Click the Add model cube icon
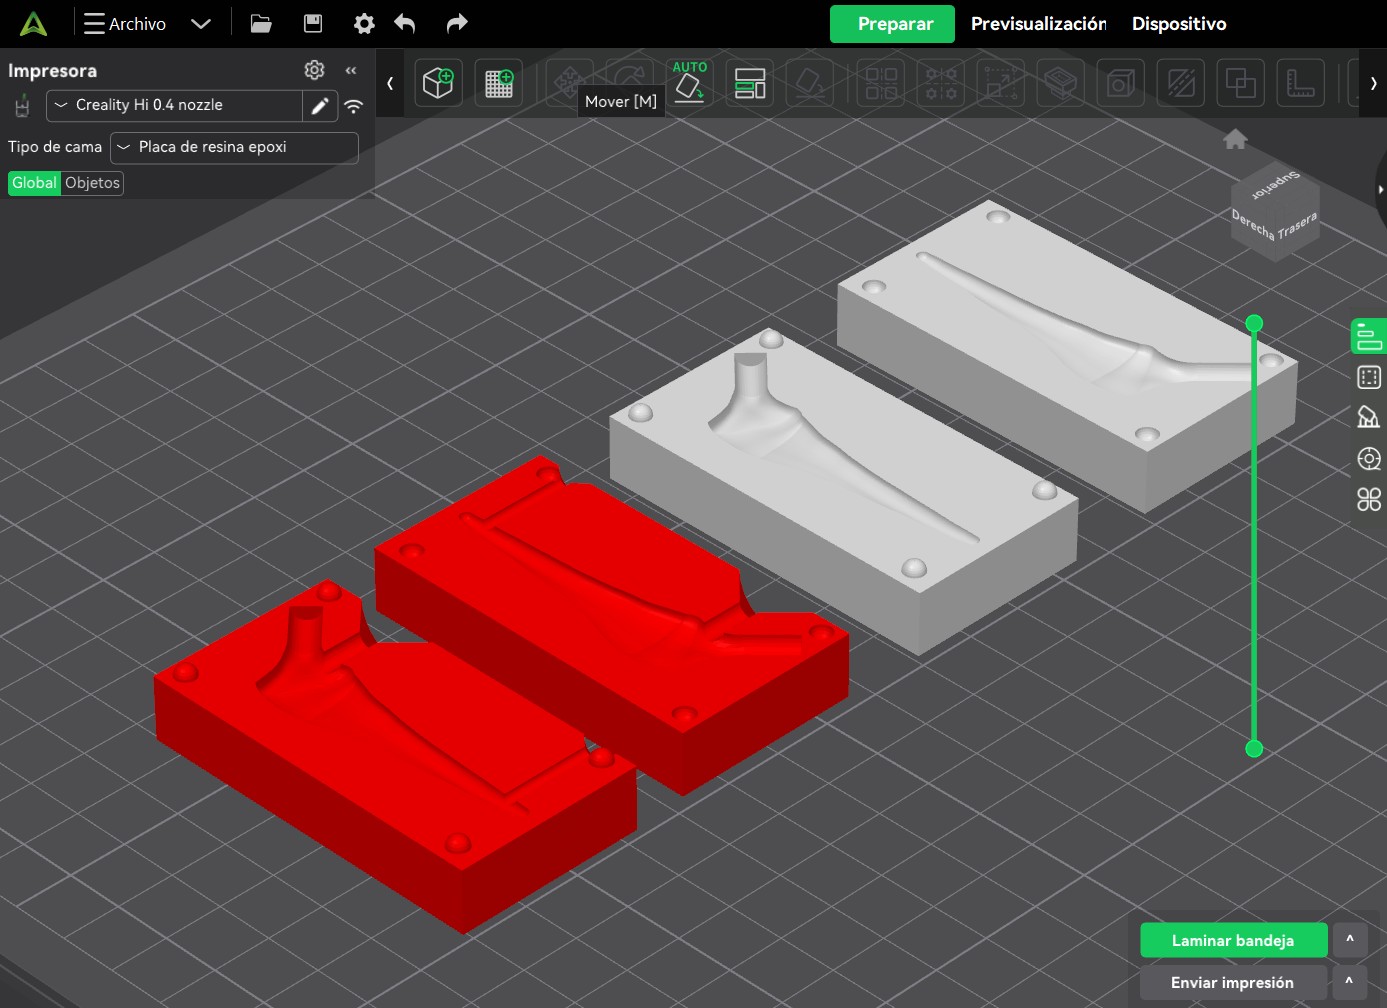The image size is (1387, 1008). click(438, 83)
